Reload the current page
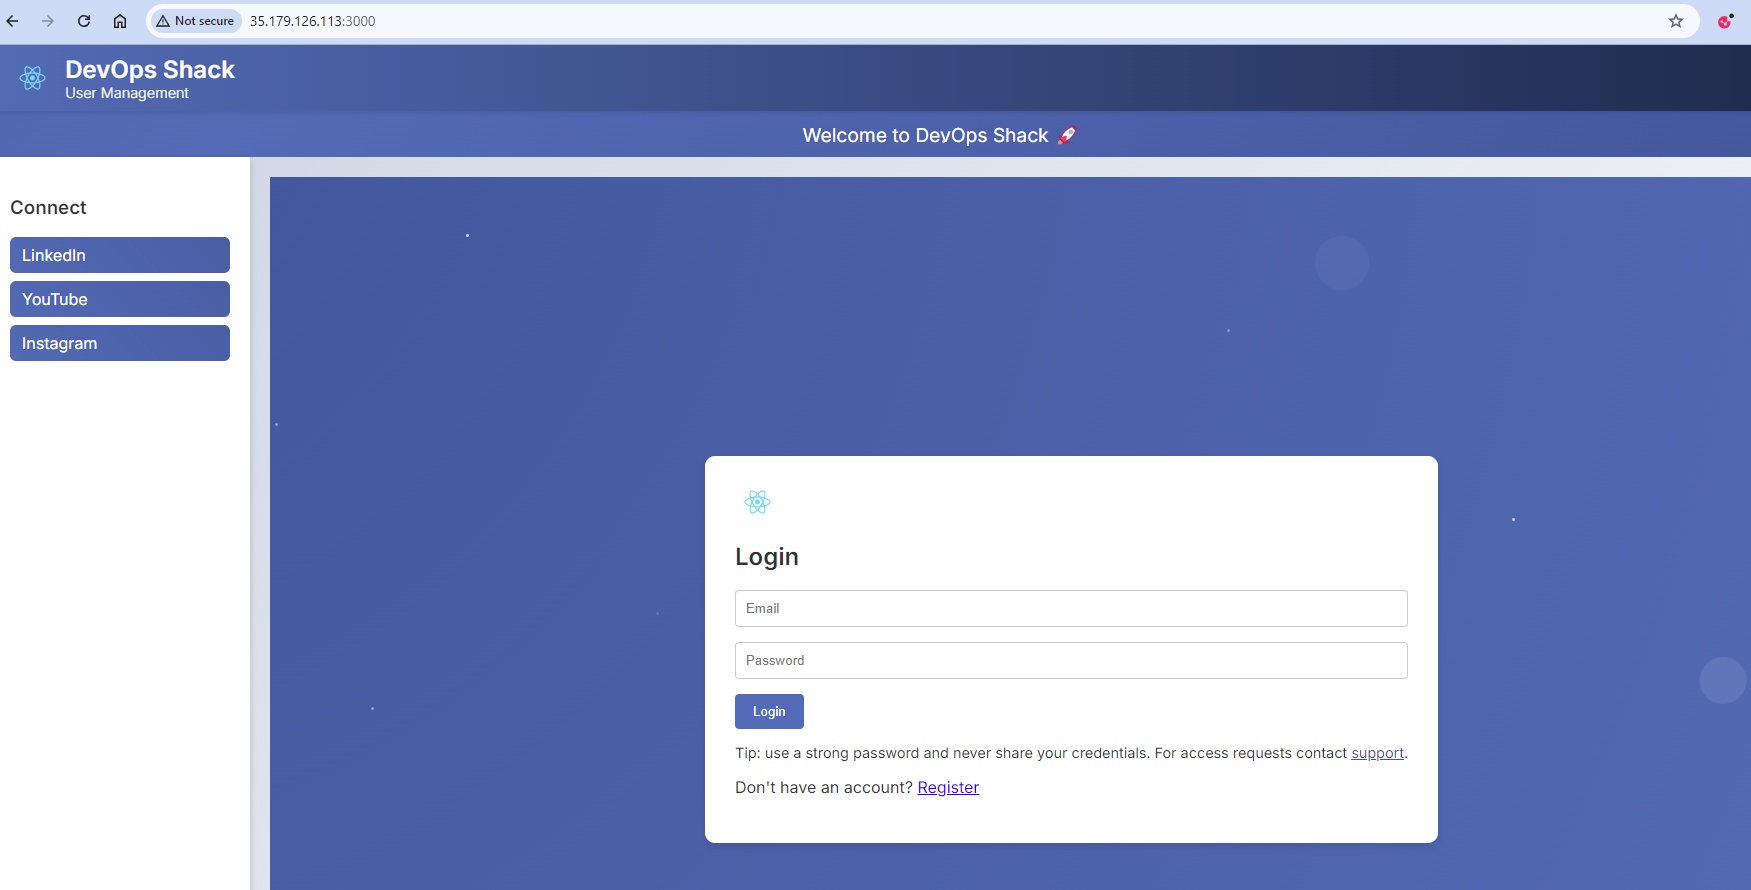 (x=84, y=21)
